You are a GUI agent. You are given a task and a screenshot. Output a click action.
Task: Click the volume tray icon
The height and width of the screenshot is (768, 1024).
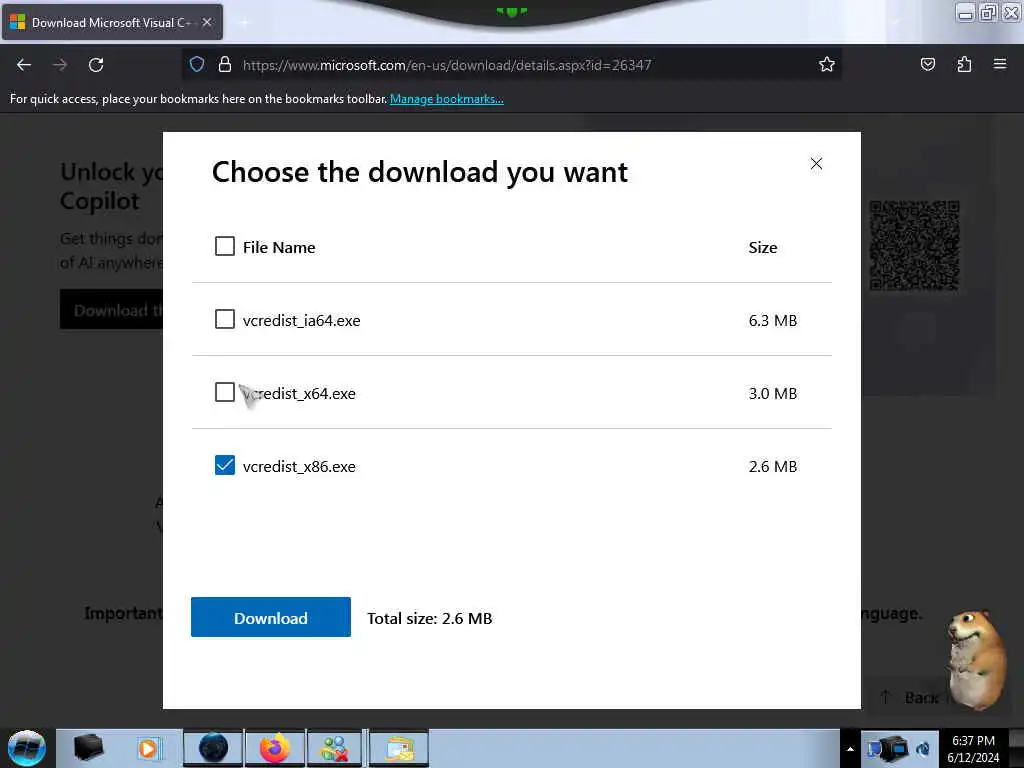point(923,749)
